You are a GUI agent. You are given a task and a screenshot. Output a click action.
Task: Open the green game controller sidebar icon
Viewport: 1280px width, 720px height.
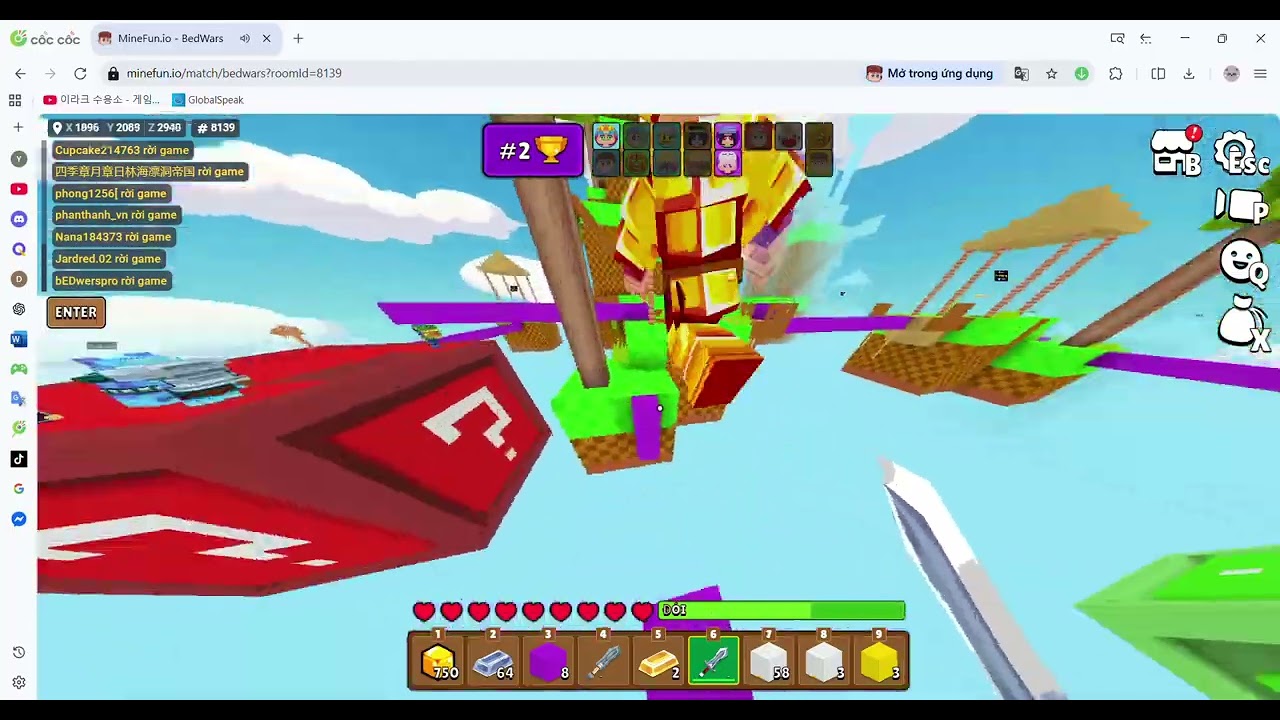18,369
